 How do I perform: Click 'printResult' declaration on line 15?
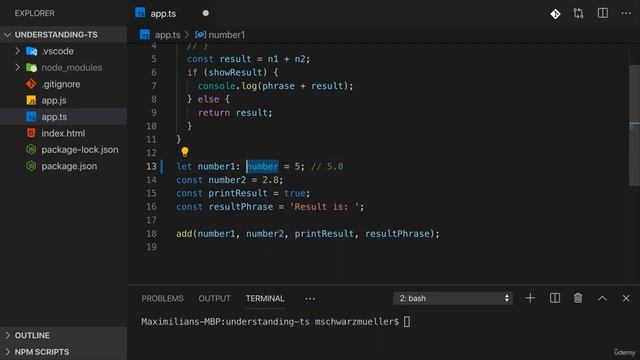238,193
